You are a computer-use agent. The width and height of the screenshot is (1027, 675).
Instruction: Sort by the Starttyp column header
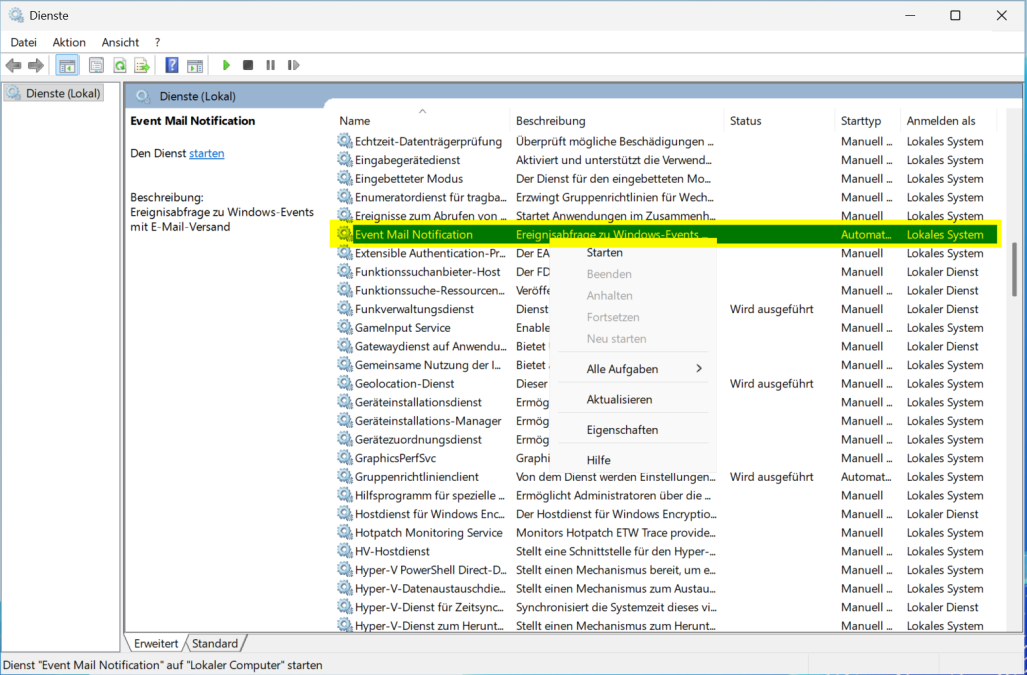(x=868, y=120)
